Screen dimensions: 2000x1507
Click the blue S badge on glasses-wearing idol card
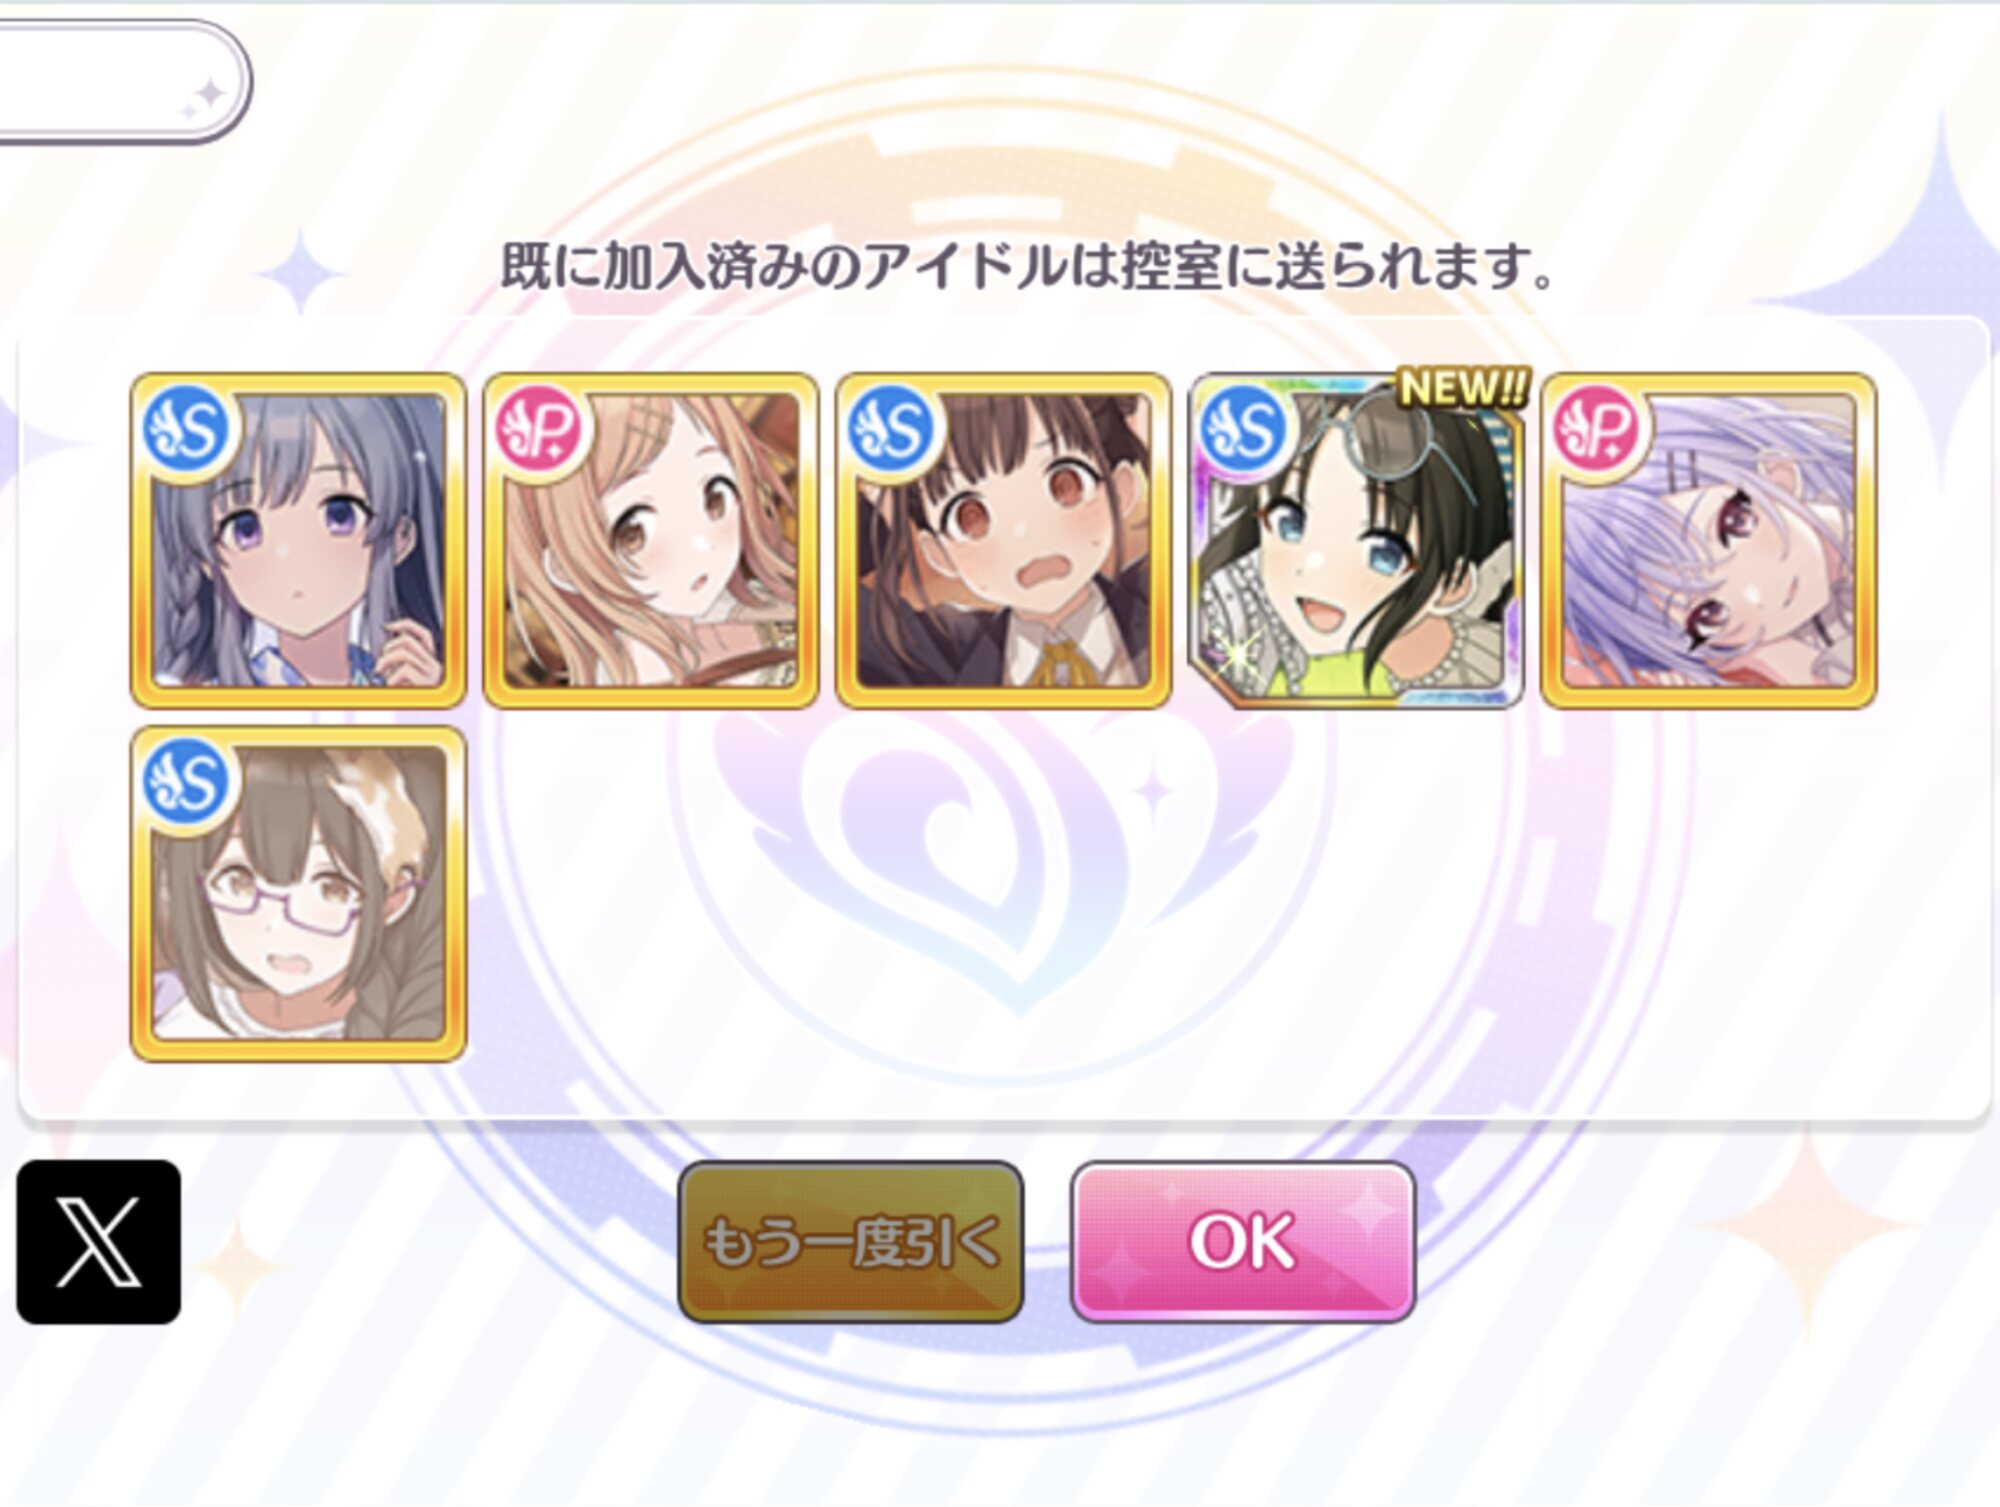185,782
